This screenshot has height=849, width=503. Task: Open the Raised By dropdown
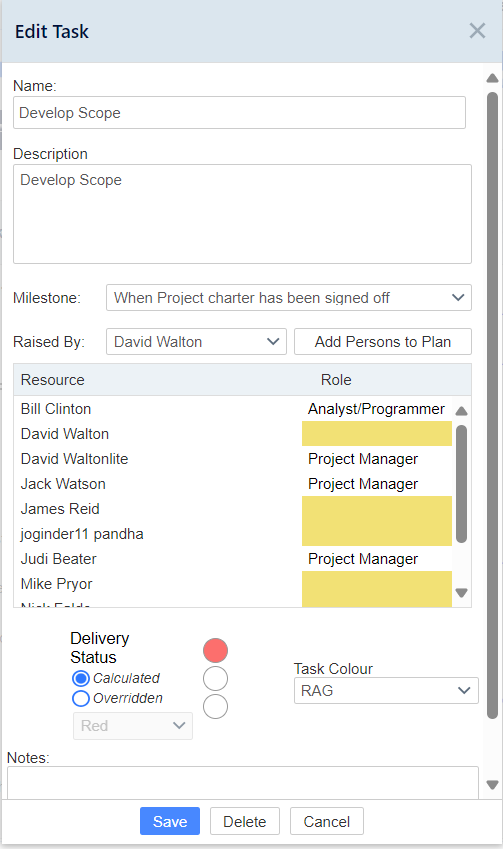pyautogui.click(x=196, y=342)
